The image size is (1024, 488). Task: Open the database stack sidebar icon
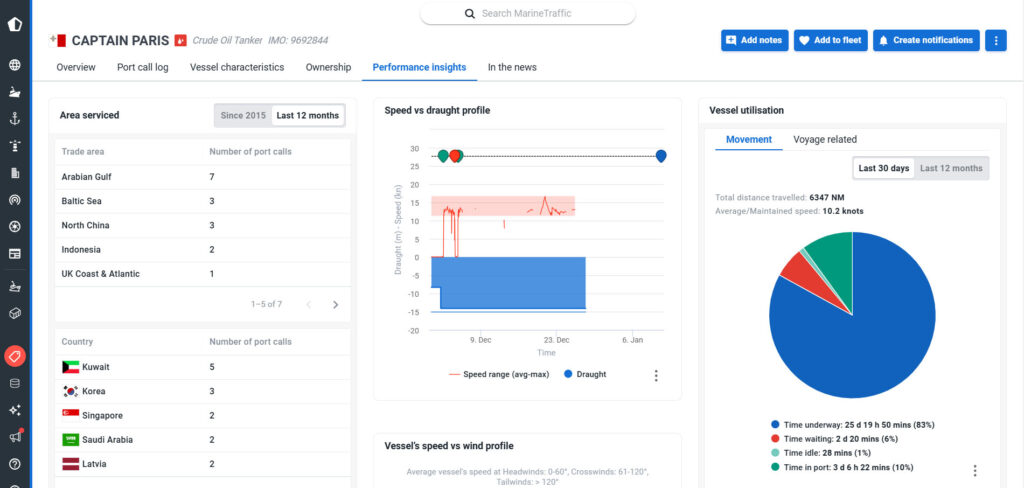point(14,383)
